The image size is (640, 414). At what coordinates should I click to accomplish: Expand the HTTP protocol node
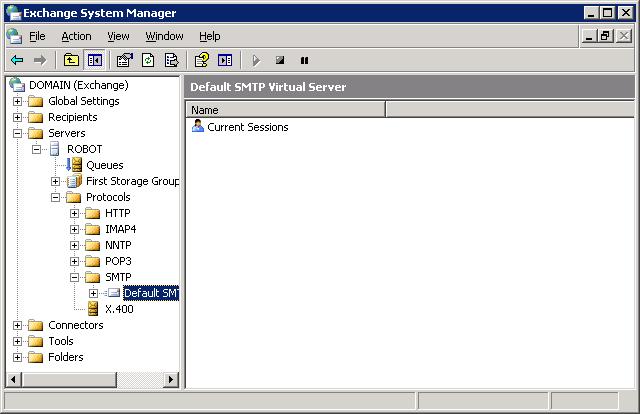pos(74,213)
